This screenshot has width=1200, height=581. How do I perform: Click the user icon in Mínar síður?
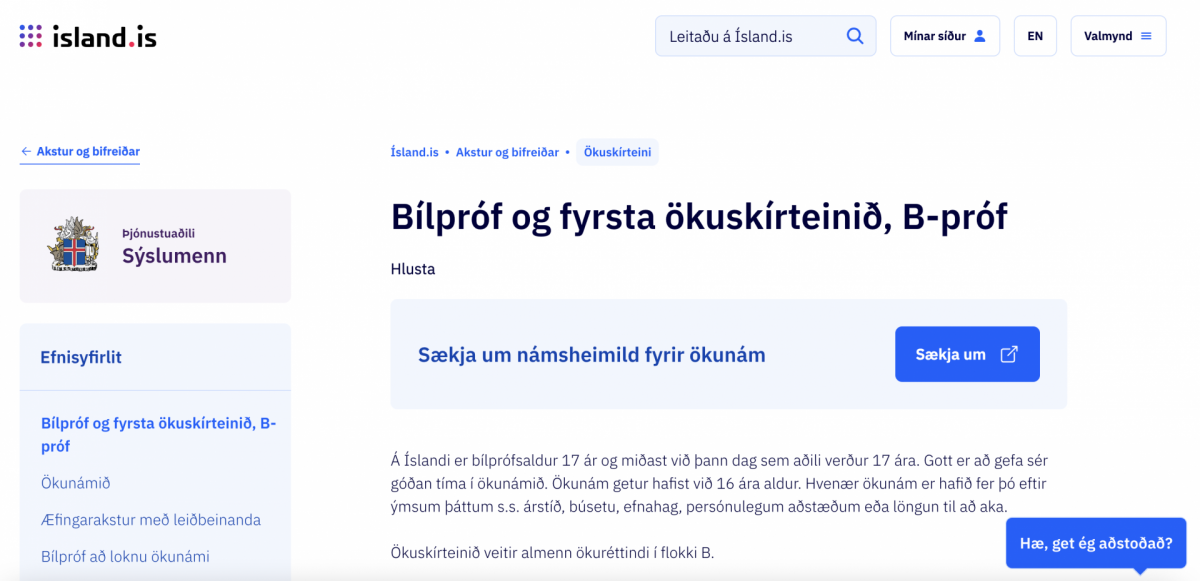click(980, 36)
